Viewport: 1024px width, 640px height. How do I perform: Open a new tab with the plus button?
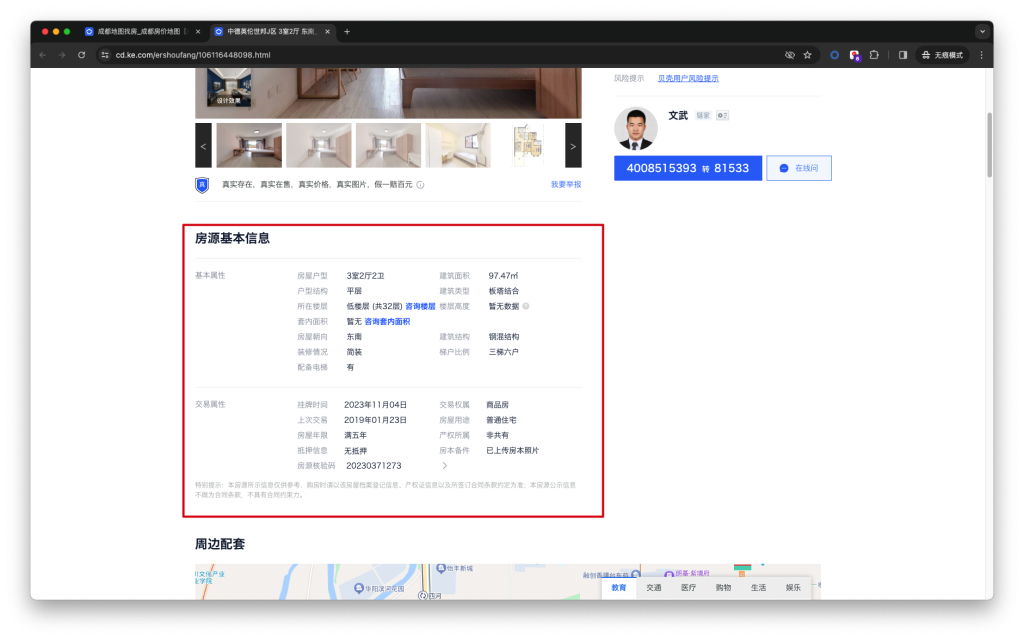coord(347,31)
